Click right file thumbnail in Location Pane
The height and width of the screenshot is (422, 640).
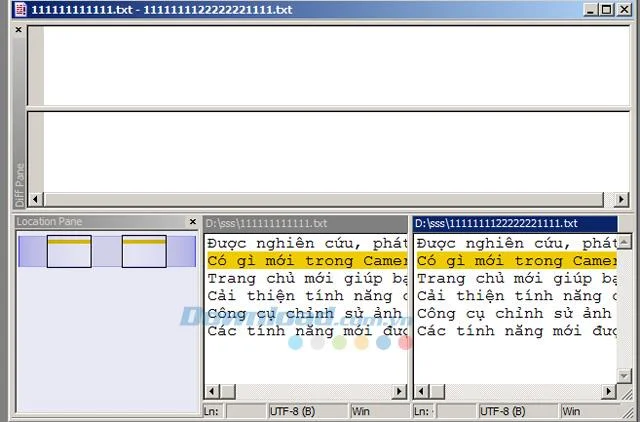(x=144, y=251)
